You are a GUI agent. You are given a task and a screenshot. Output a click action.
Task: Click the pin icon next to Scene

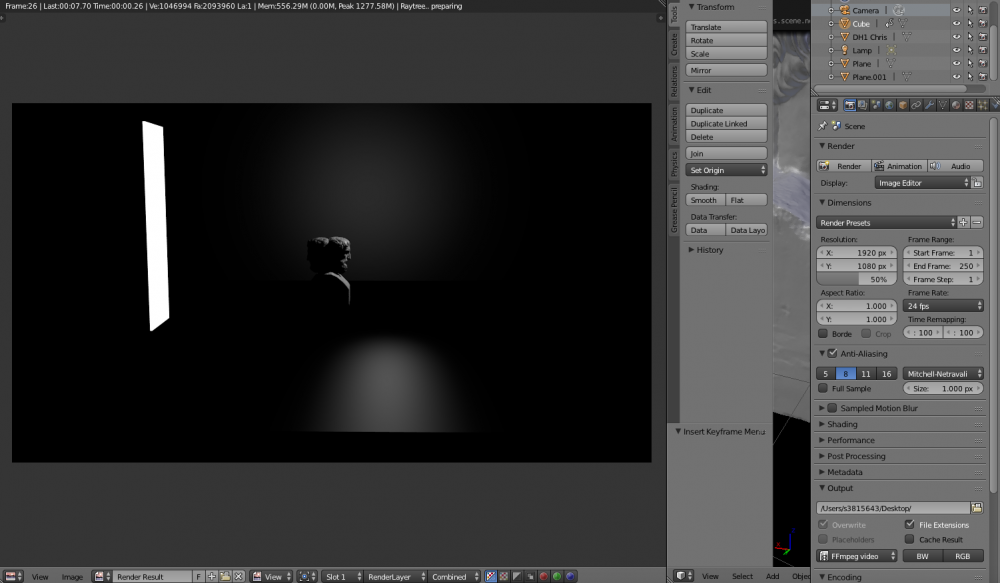pos(823,126)
